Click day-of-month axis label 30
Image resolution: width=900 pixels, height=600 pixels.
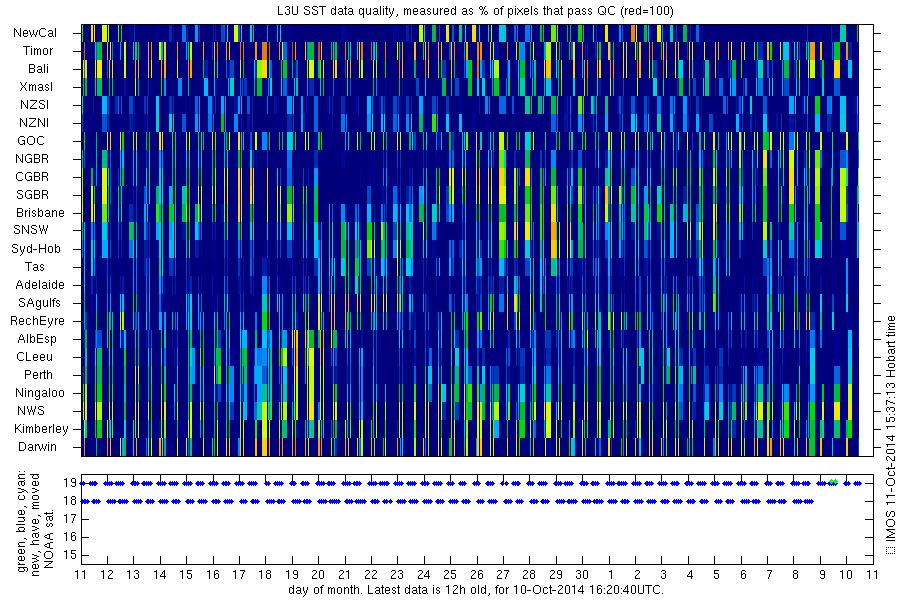click(582, 574)
